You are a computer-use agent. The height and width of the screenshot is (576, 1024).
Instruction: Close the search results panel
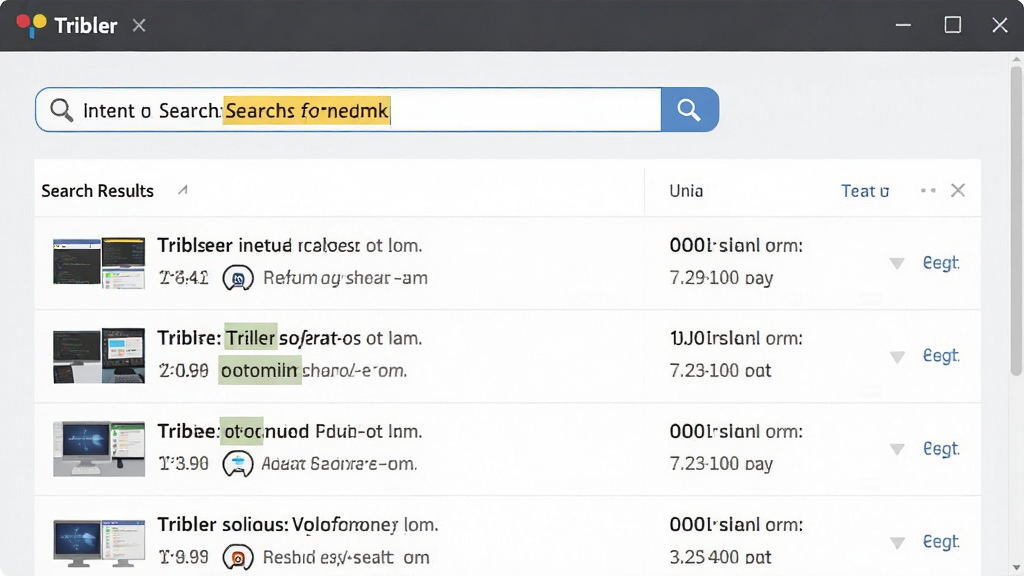click(958, 190)
